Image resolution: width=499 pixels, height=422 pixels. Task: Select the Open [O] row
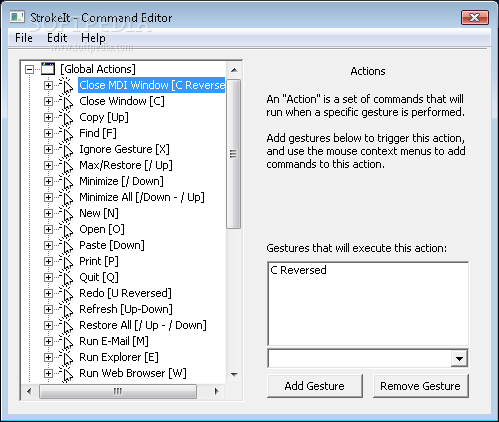pos(102,229)
